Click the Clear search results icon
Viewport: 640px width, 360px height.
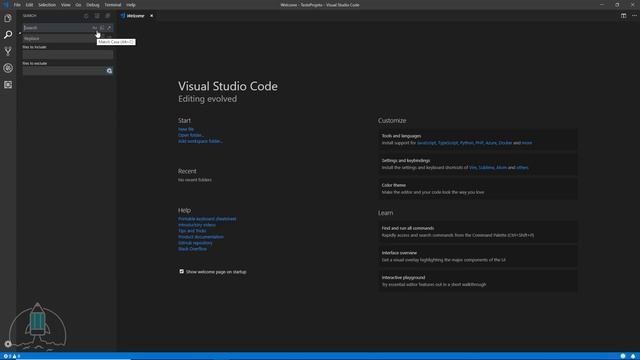tap(97, 16)
